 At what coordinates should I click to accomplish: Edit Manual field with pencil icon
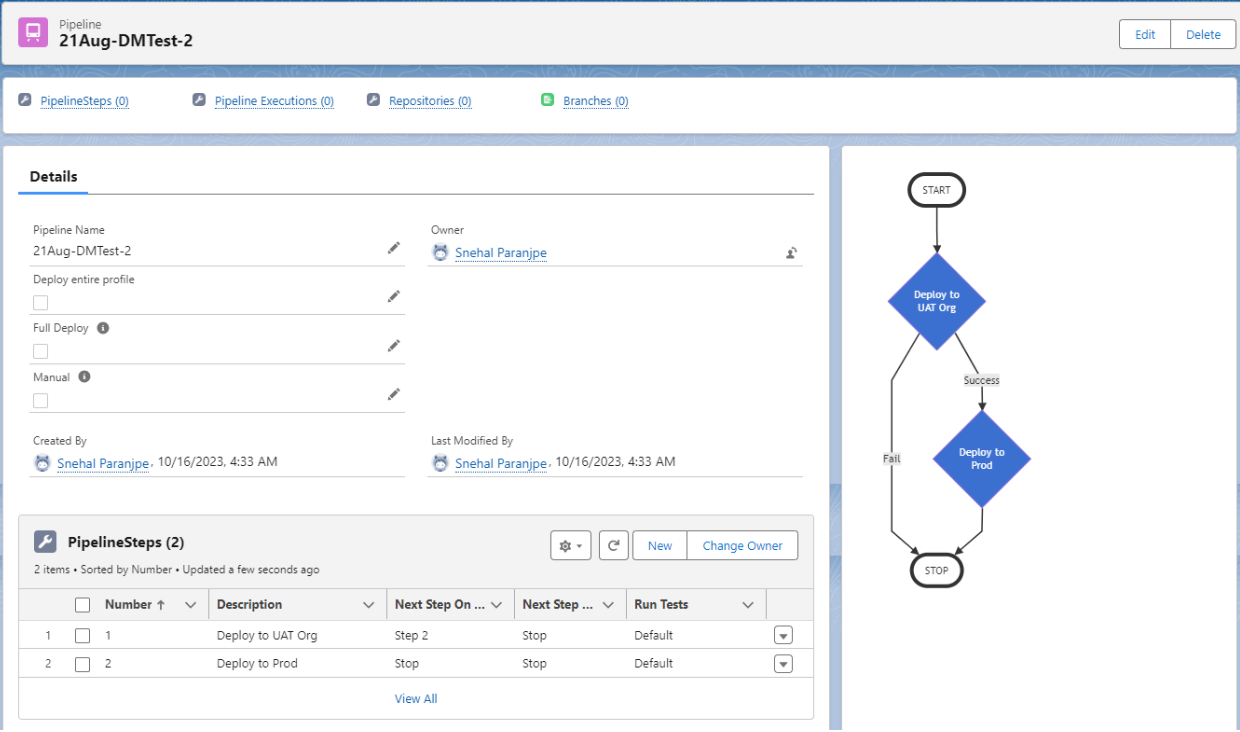click(x=393, y=394)
